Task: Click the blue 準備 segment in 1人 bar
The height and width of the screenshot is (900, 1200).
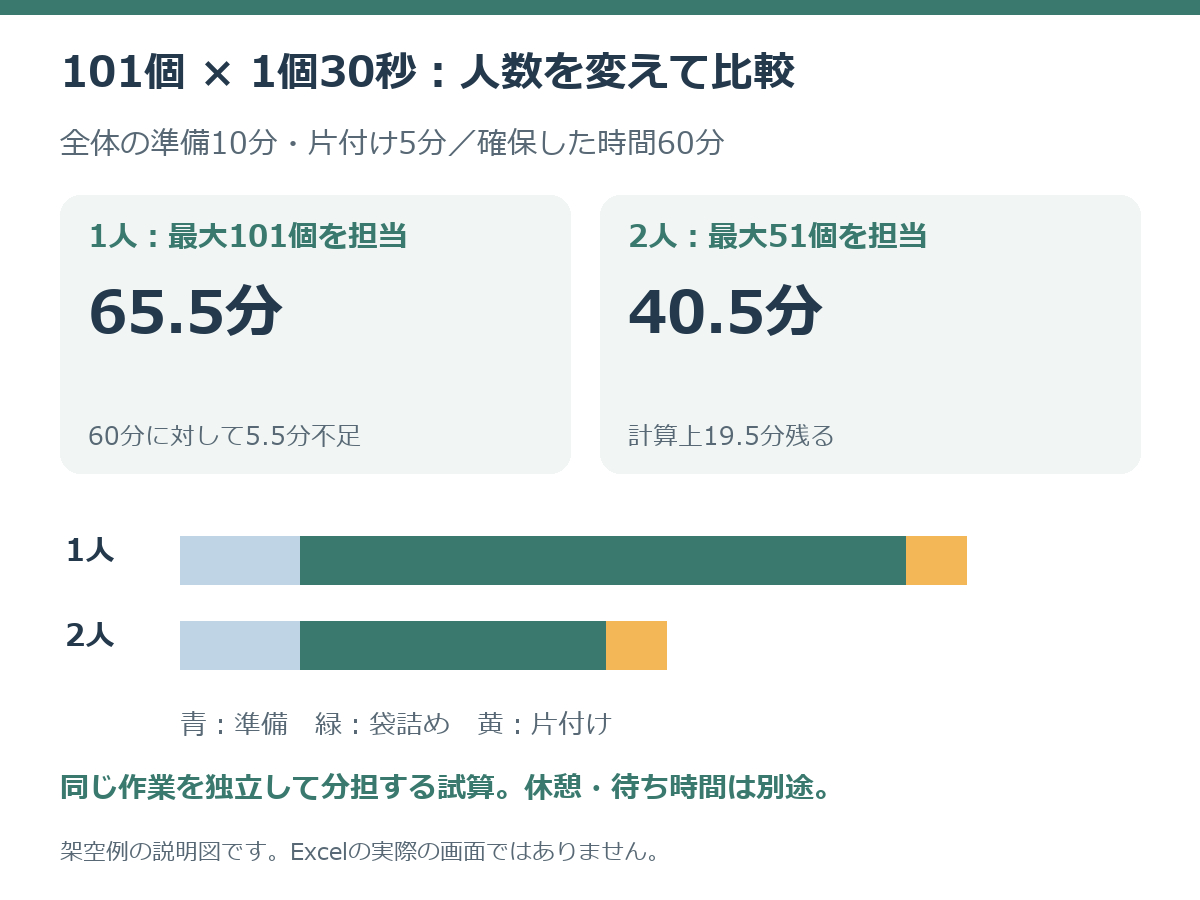Action: pyautogui.click(x=240, y=560)
